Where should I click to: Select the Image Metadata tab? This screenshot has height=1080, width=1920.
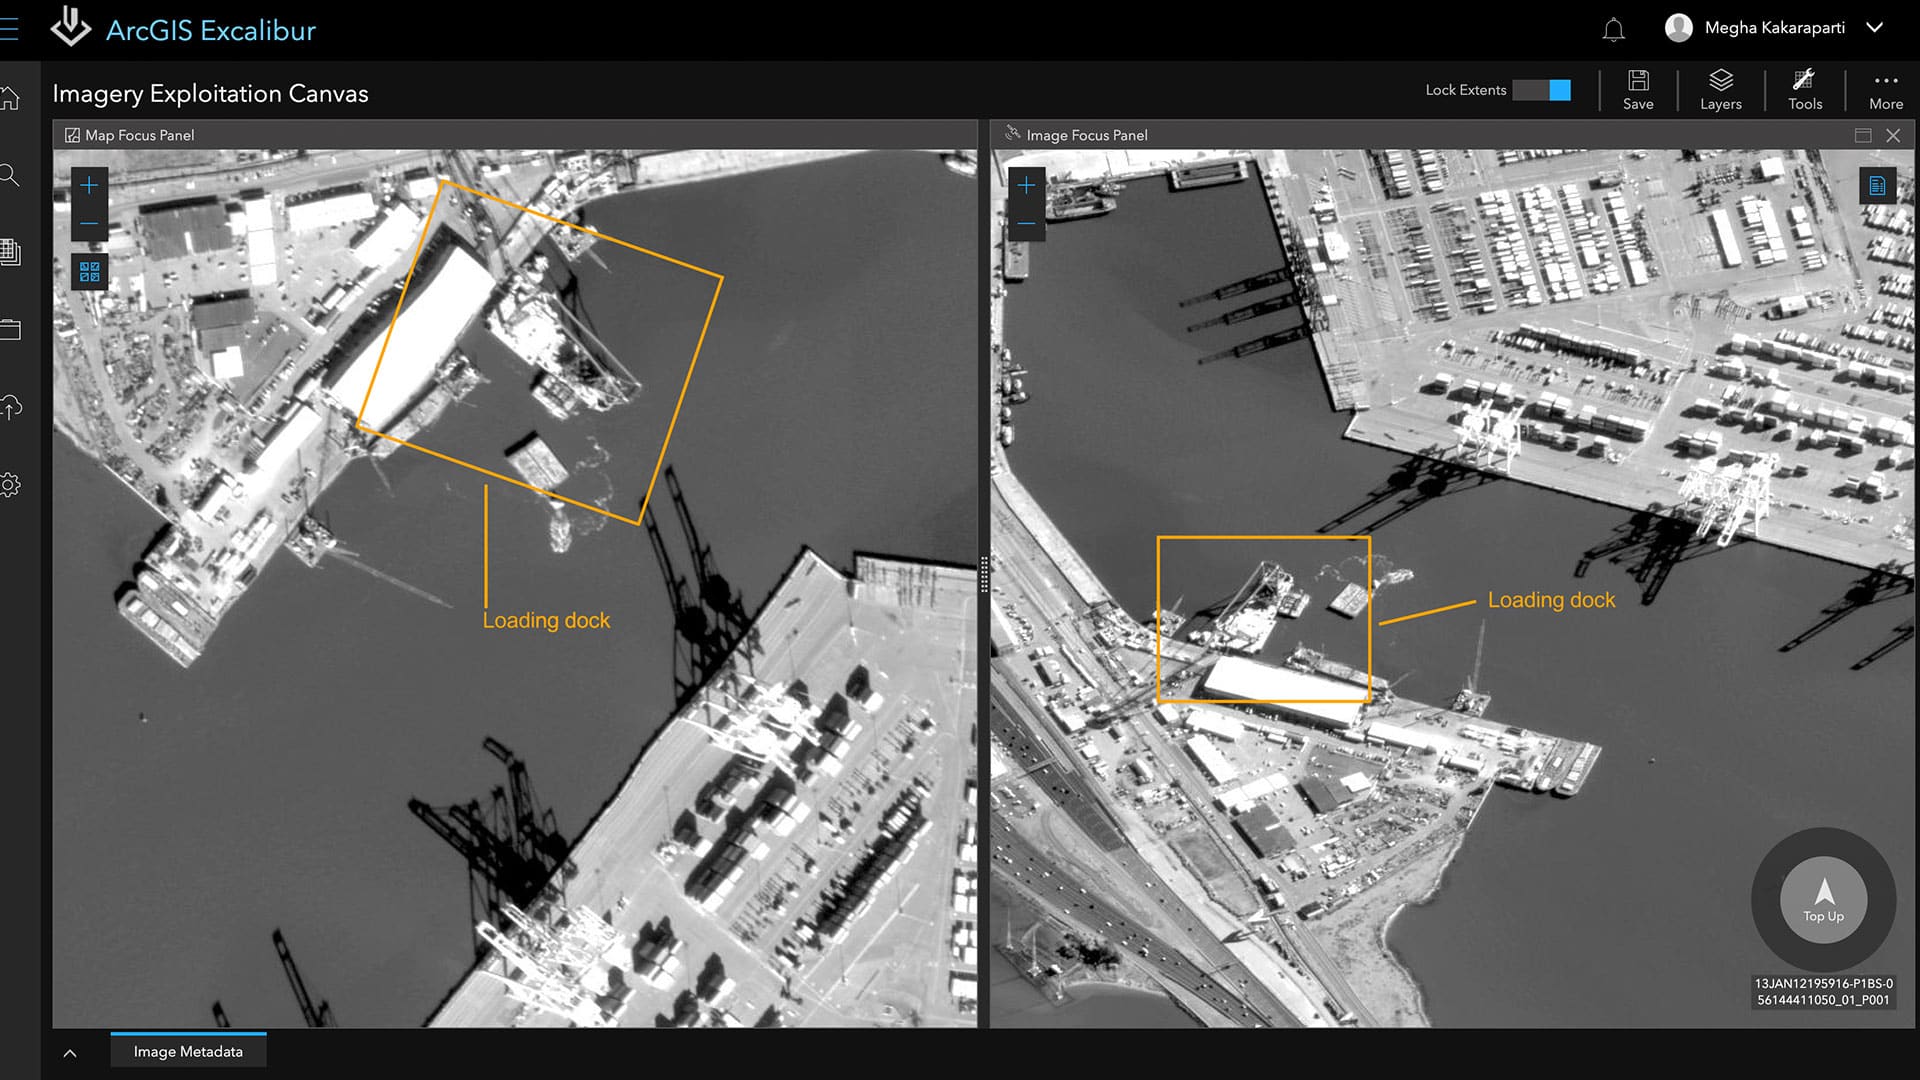tap(188, 1052)
